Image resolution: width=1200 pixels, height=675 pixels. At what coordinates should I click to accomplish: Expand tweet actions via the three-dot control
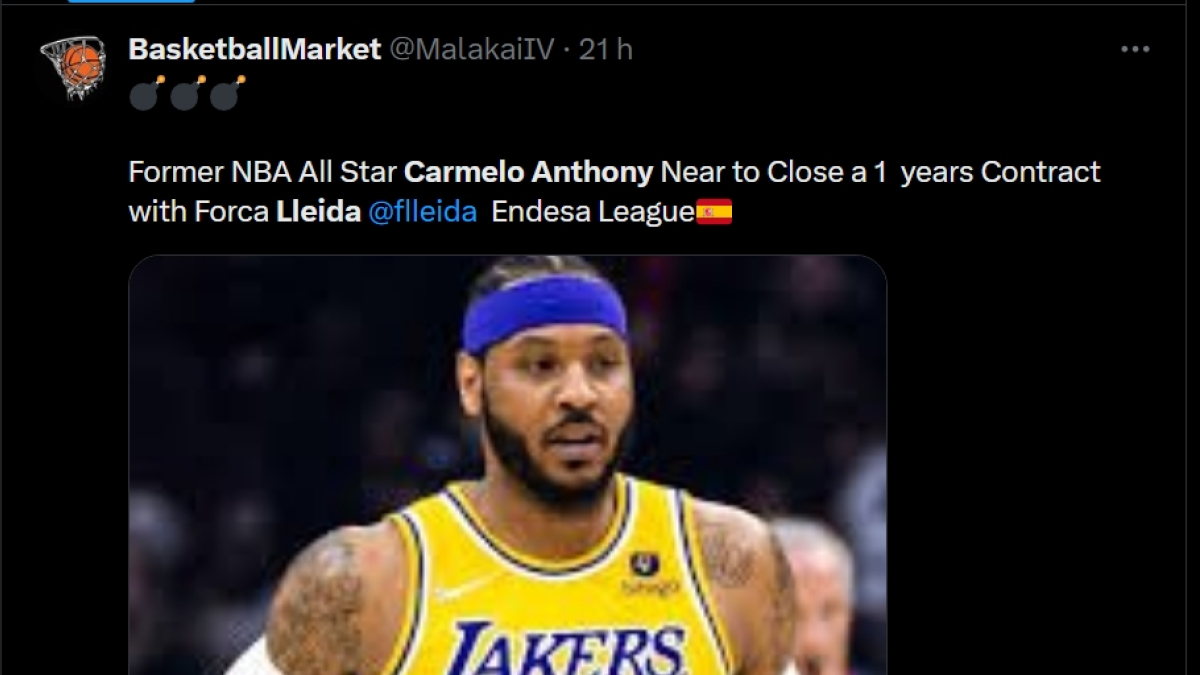pyautogui.click(x=1133, y=47)
